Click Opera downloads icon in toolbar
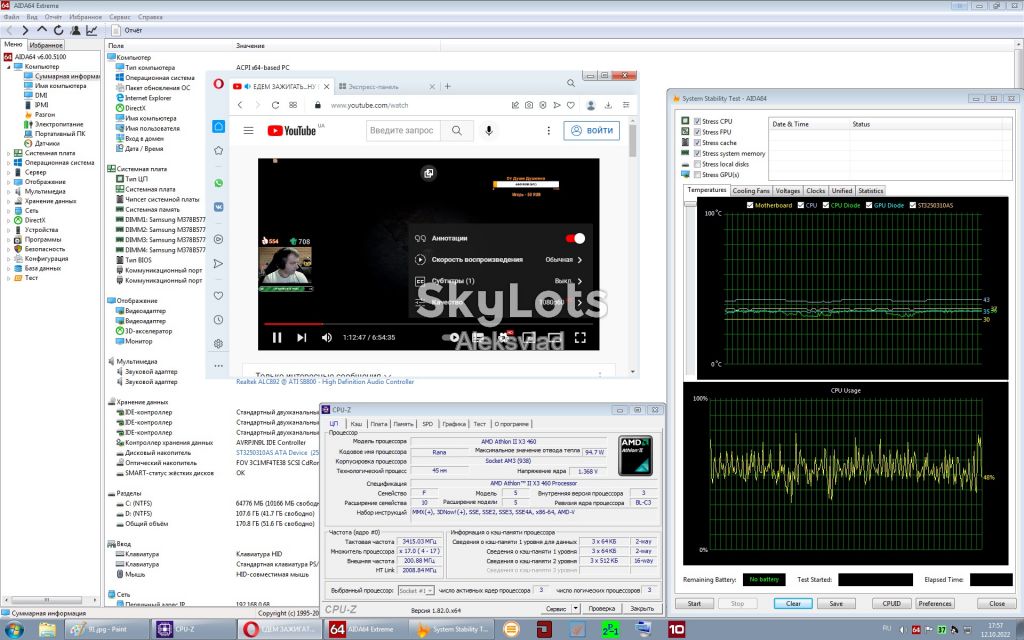1024x640 pixels. click(608, 105)
